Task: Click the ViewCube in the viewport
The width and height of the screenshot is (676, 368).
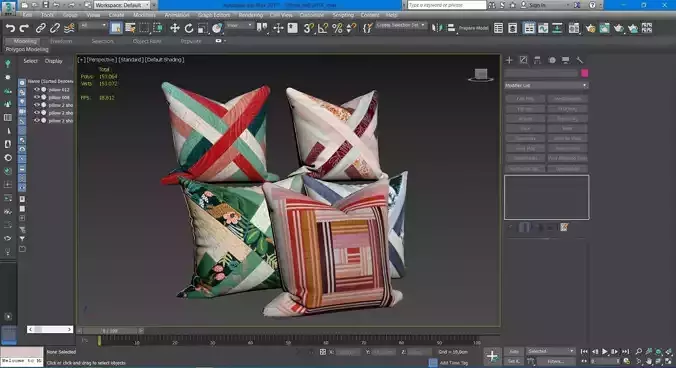Action: point(481,75)
